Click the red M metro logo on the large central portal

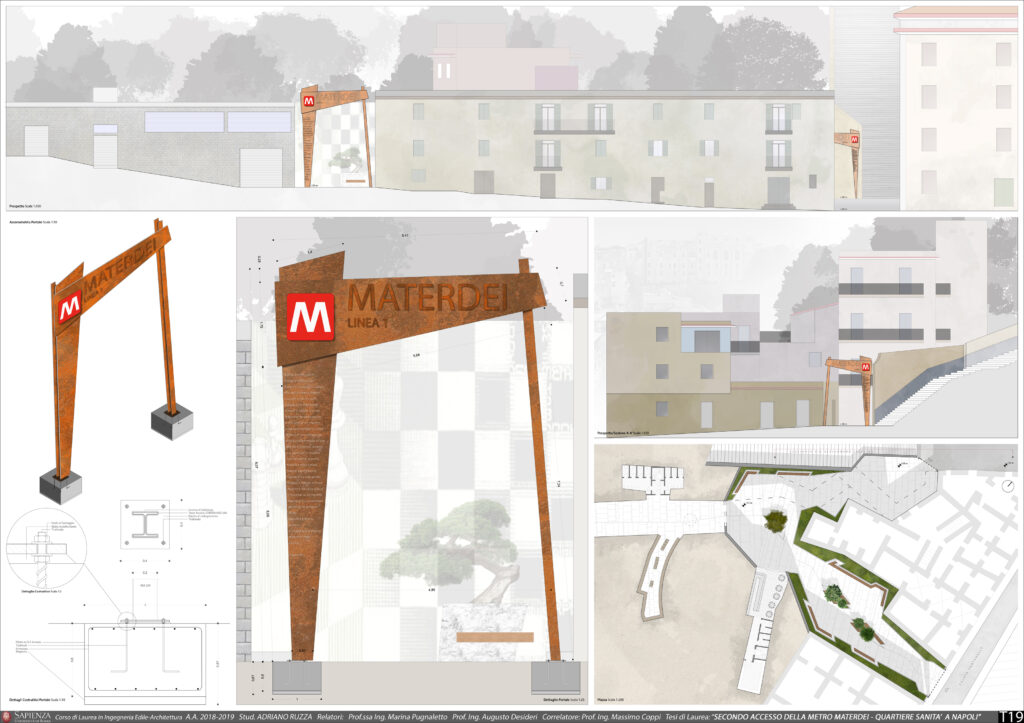point(311,317)
